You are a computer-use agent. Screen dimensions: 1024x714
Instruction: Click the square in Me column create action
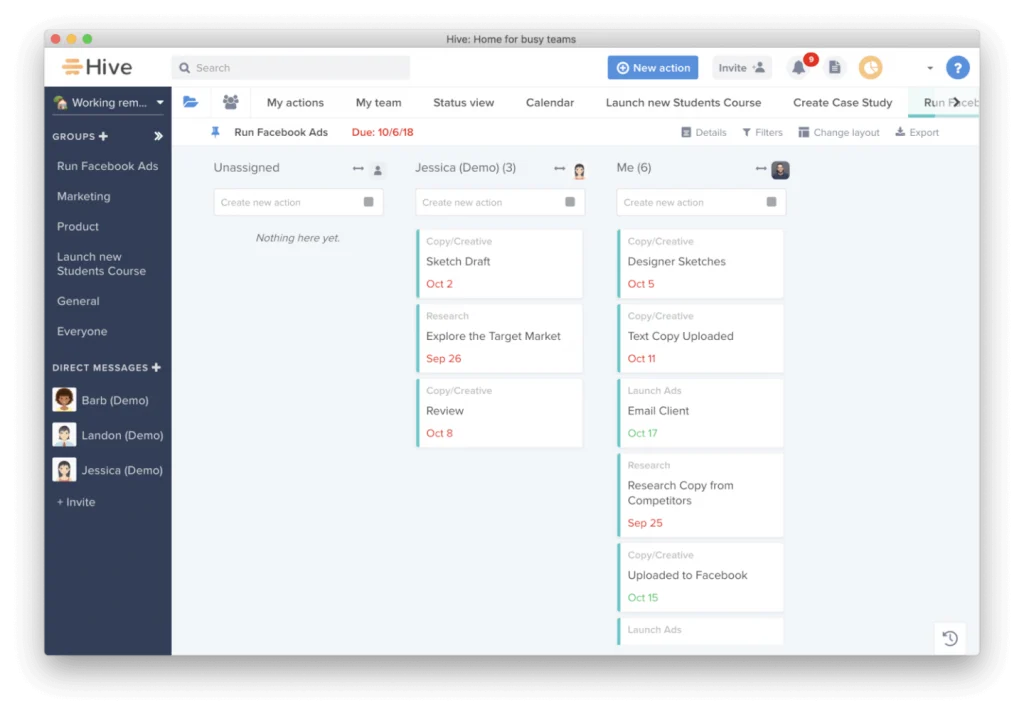coord(771,202)
